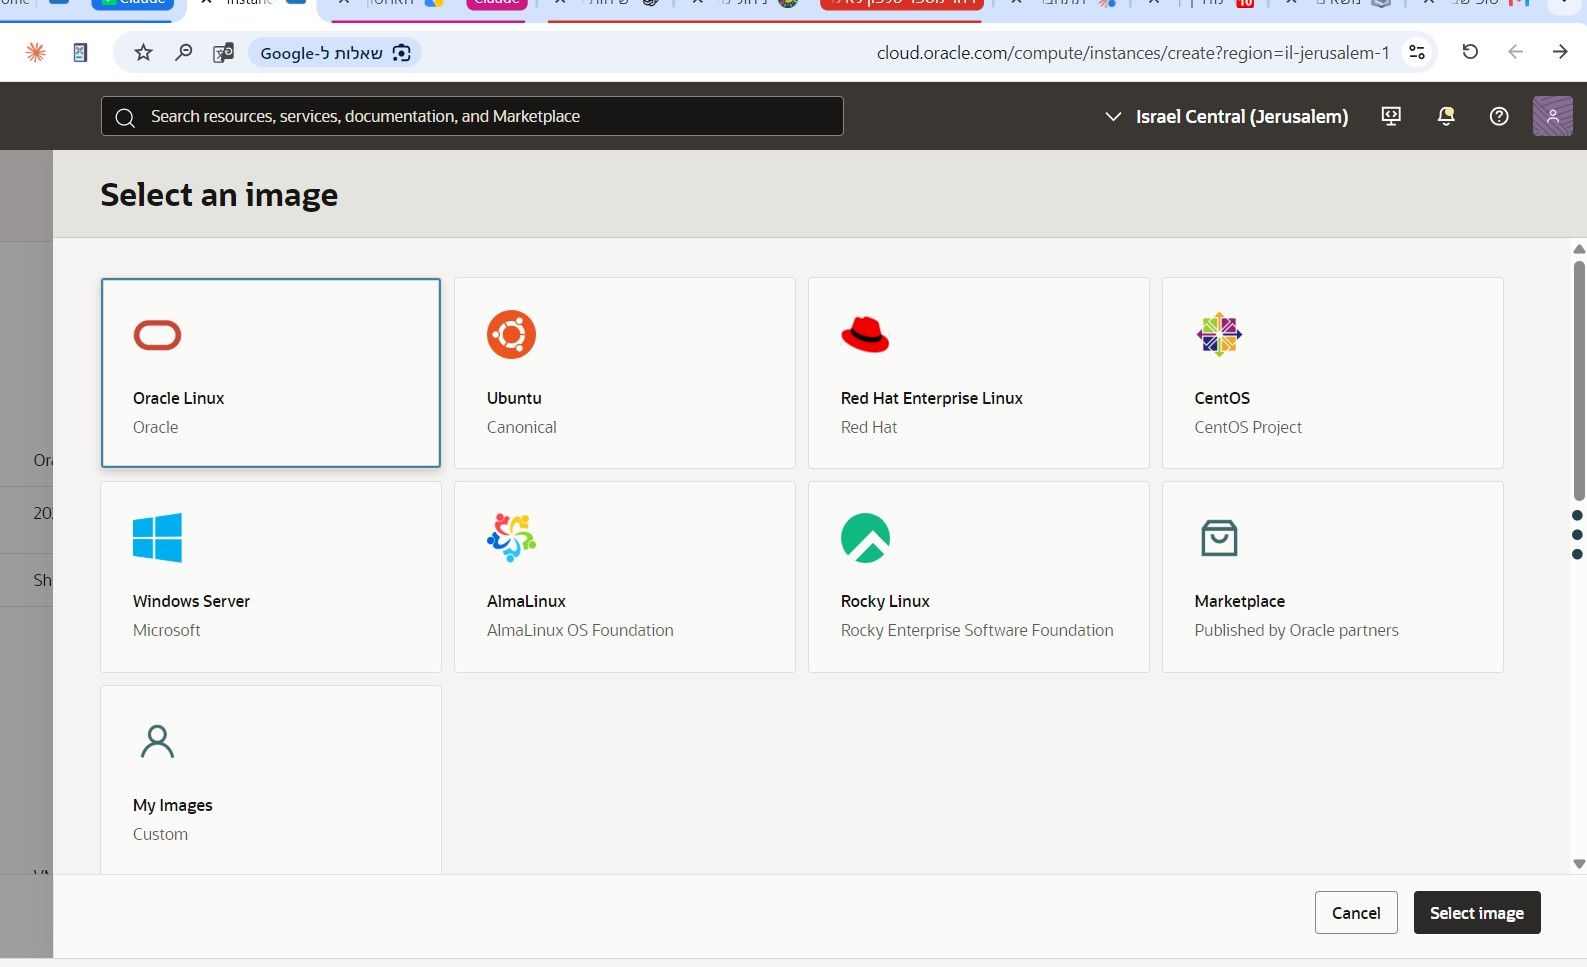The height and width of the screenshot is (967, 1587).
Task: Click the translate page icon
Action: 223,53
